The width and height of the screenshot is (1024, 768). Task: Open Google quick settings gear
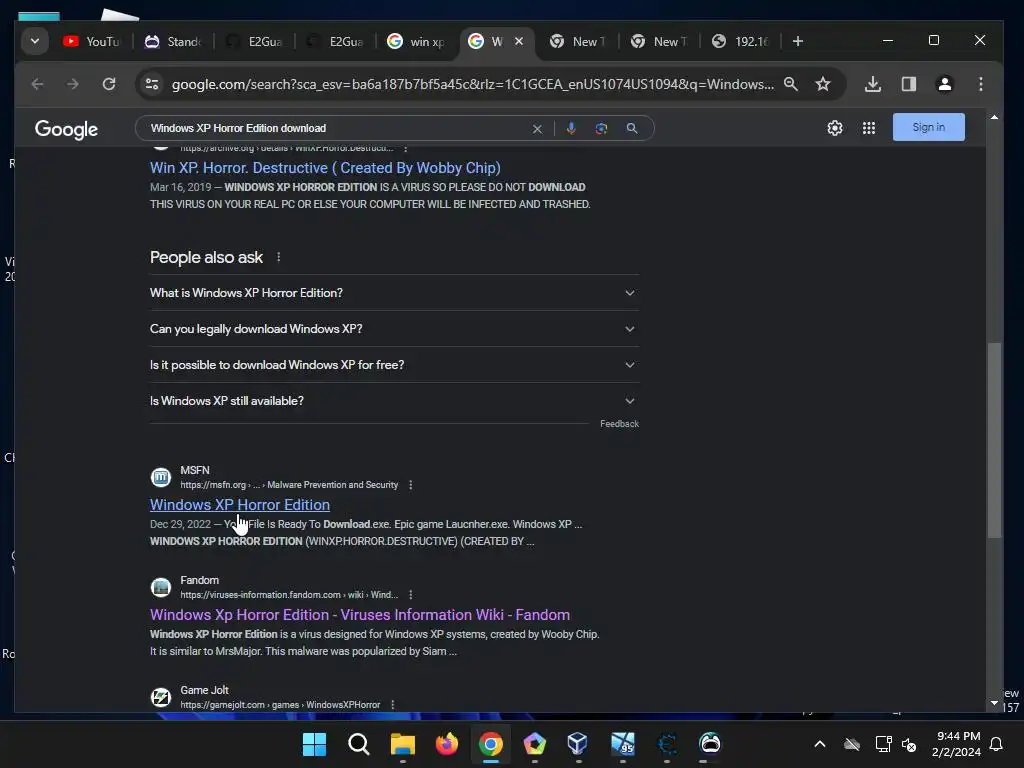point(835,128)
